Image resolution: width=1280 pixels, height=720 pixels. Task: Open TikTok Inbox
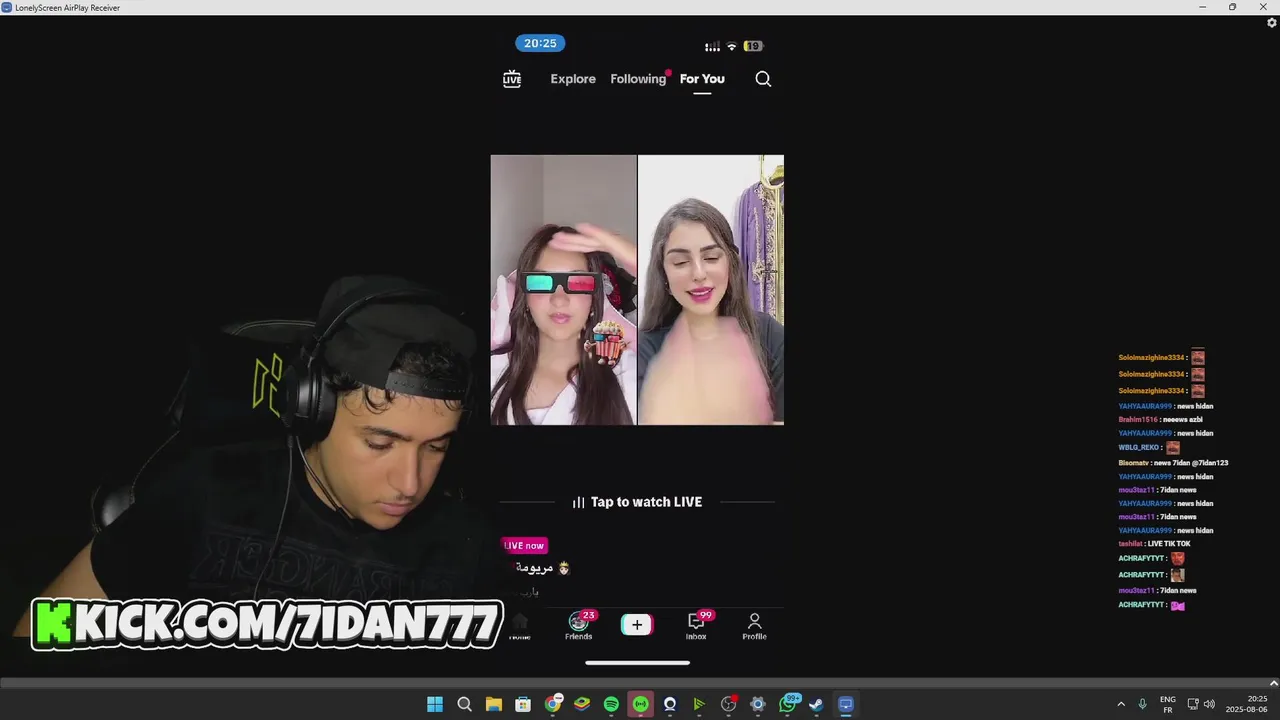(696, 626)
